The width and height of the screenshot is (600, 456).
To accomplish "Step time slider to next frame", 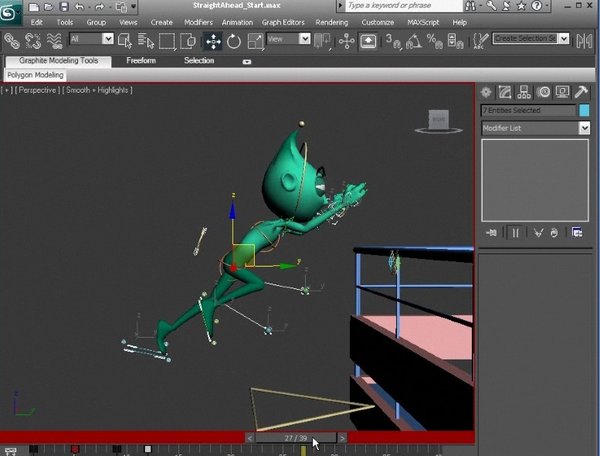I will [342, 438].
